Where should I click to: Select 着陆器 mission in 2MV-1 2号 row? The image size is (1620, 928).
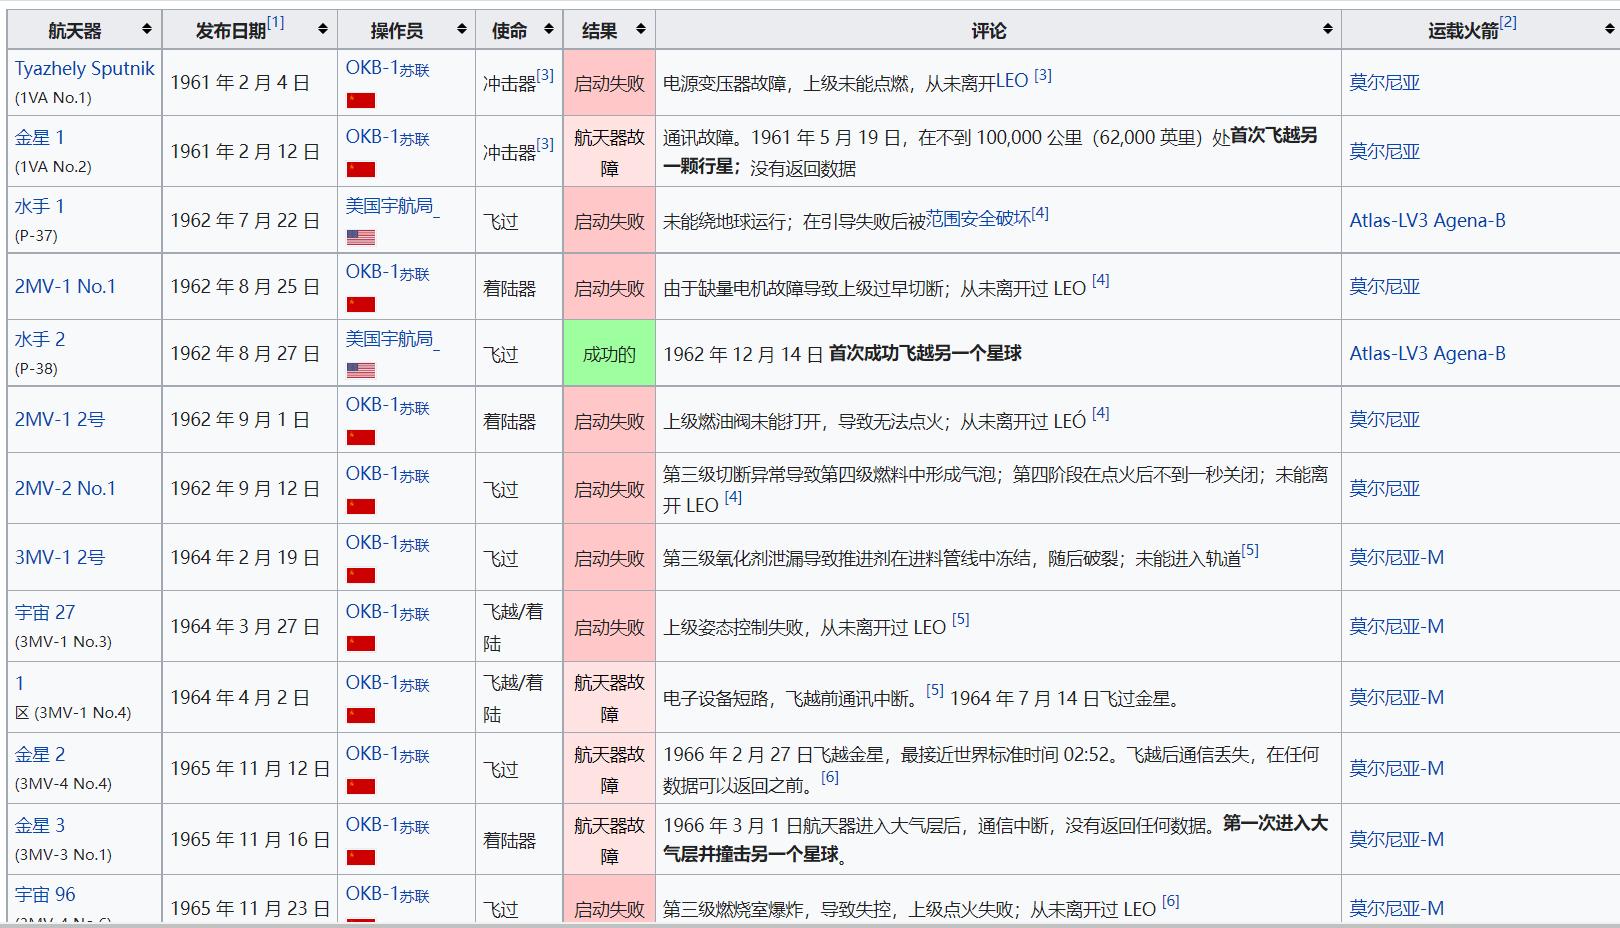coord(509,421)
